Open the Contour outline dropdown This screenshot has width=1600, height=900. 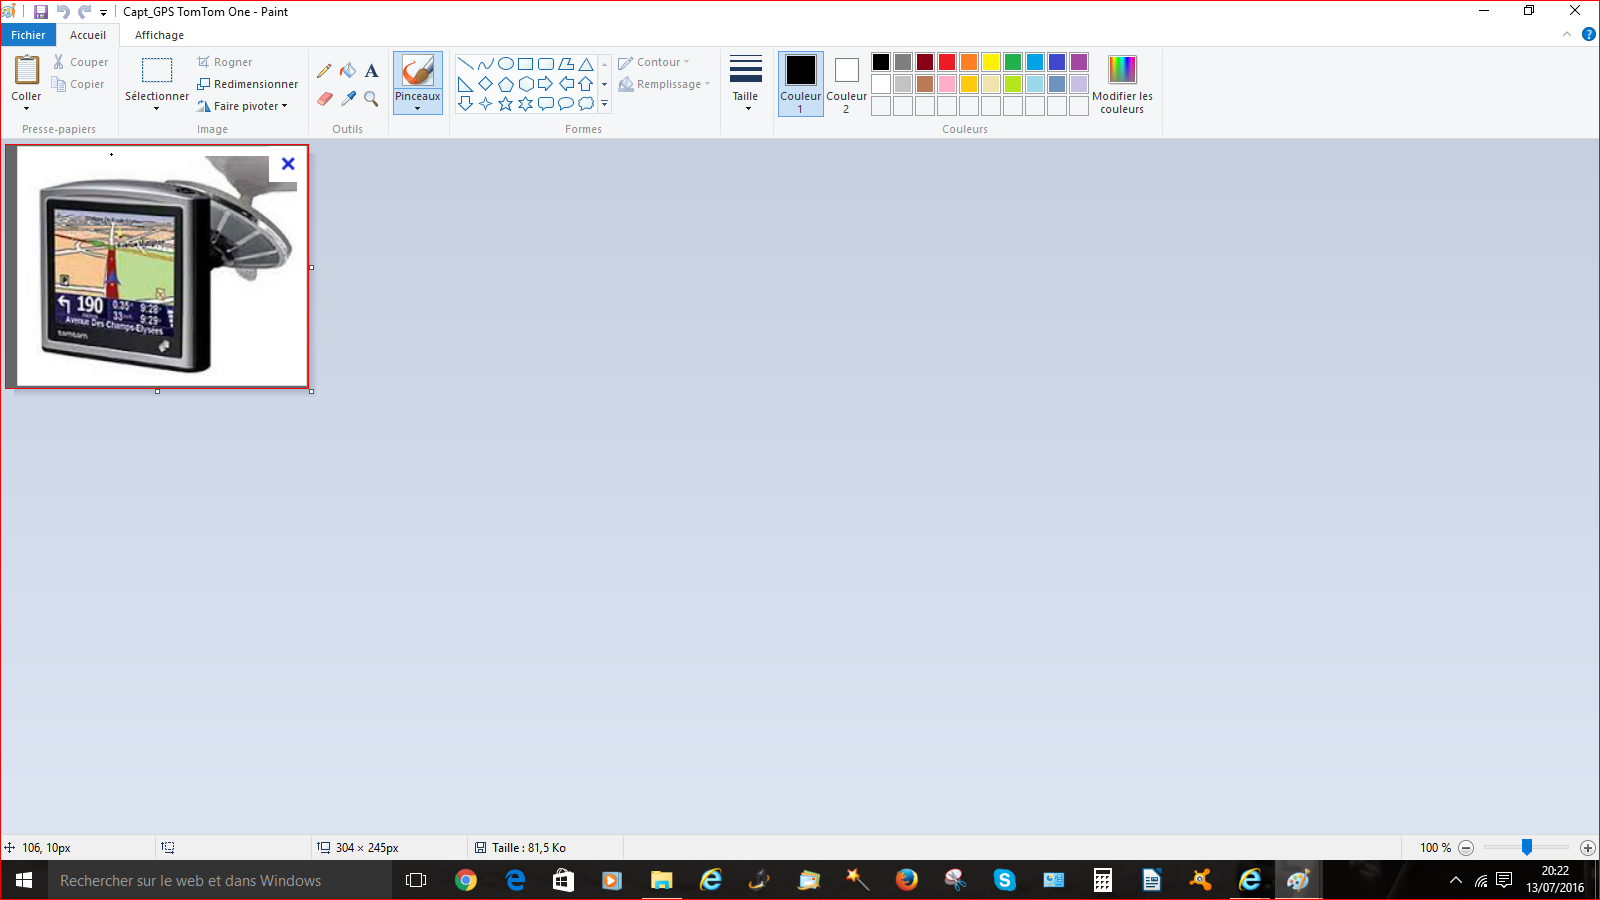654,62
